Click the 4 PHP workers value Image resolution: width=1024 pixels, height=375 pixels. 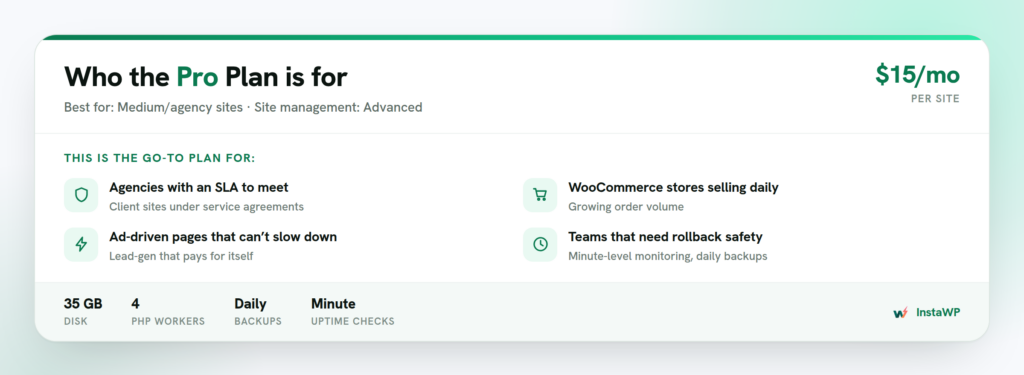tap(135, 304)
